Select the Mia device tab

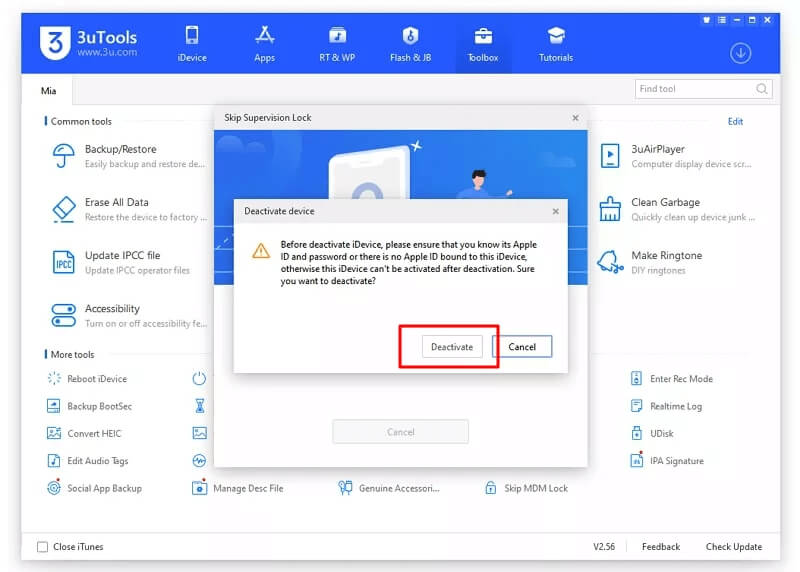(x=48, y=91)
